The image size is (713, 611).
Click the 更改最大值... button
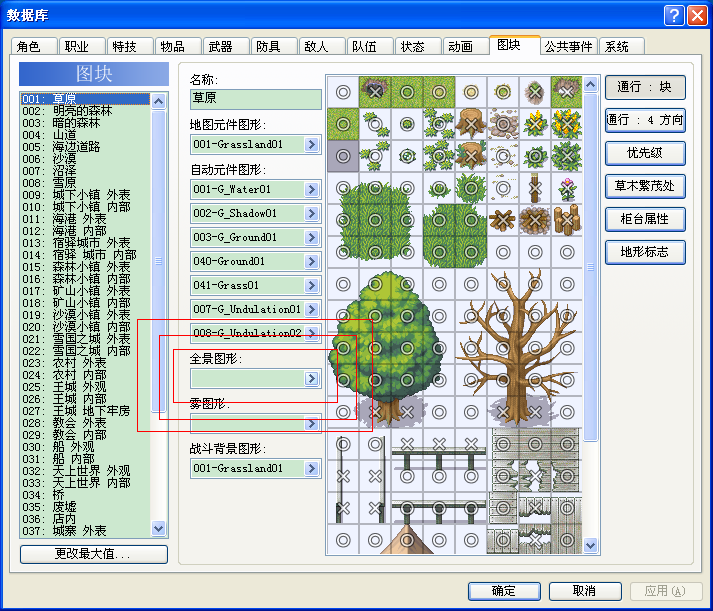94,554
